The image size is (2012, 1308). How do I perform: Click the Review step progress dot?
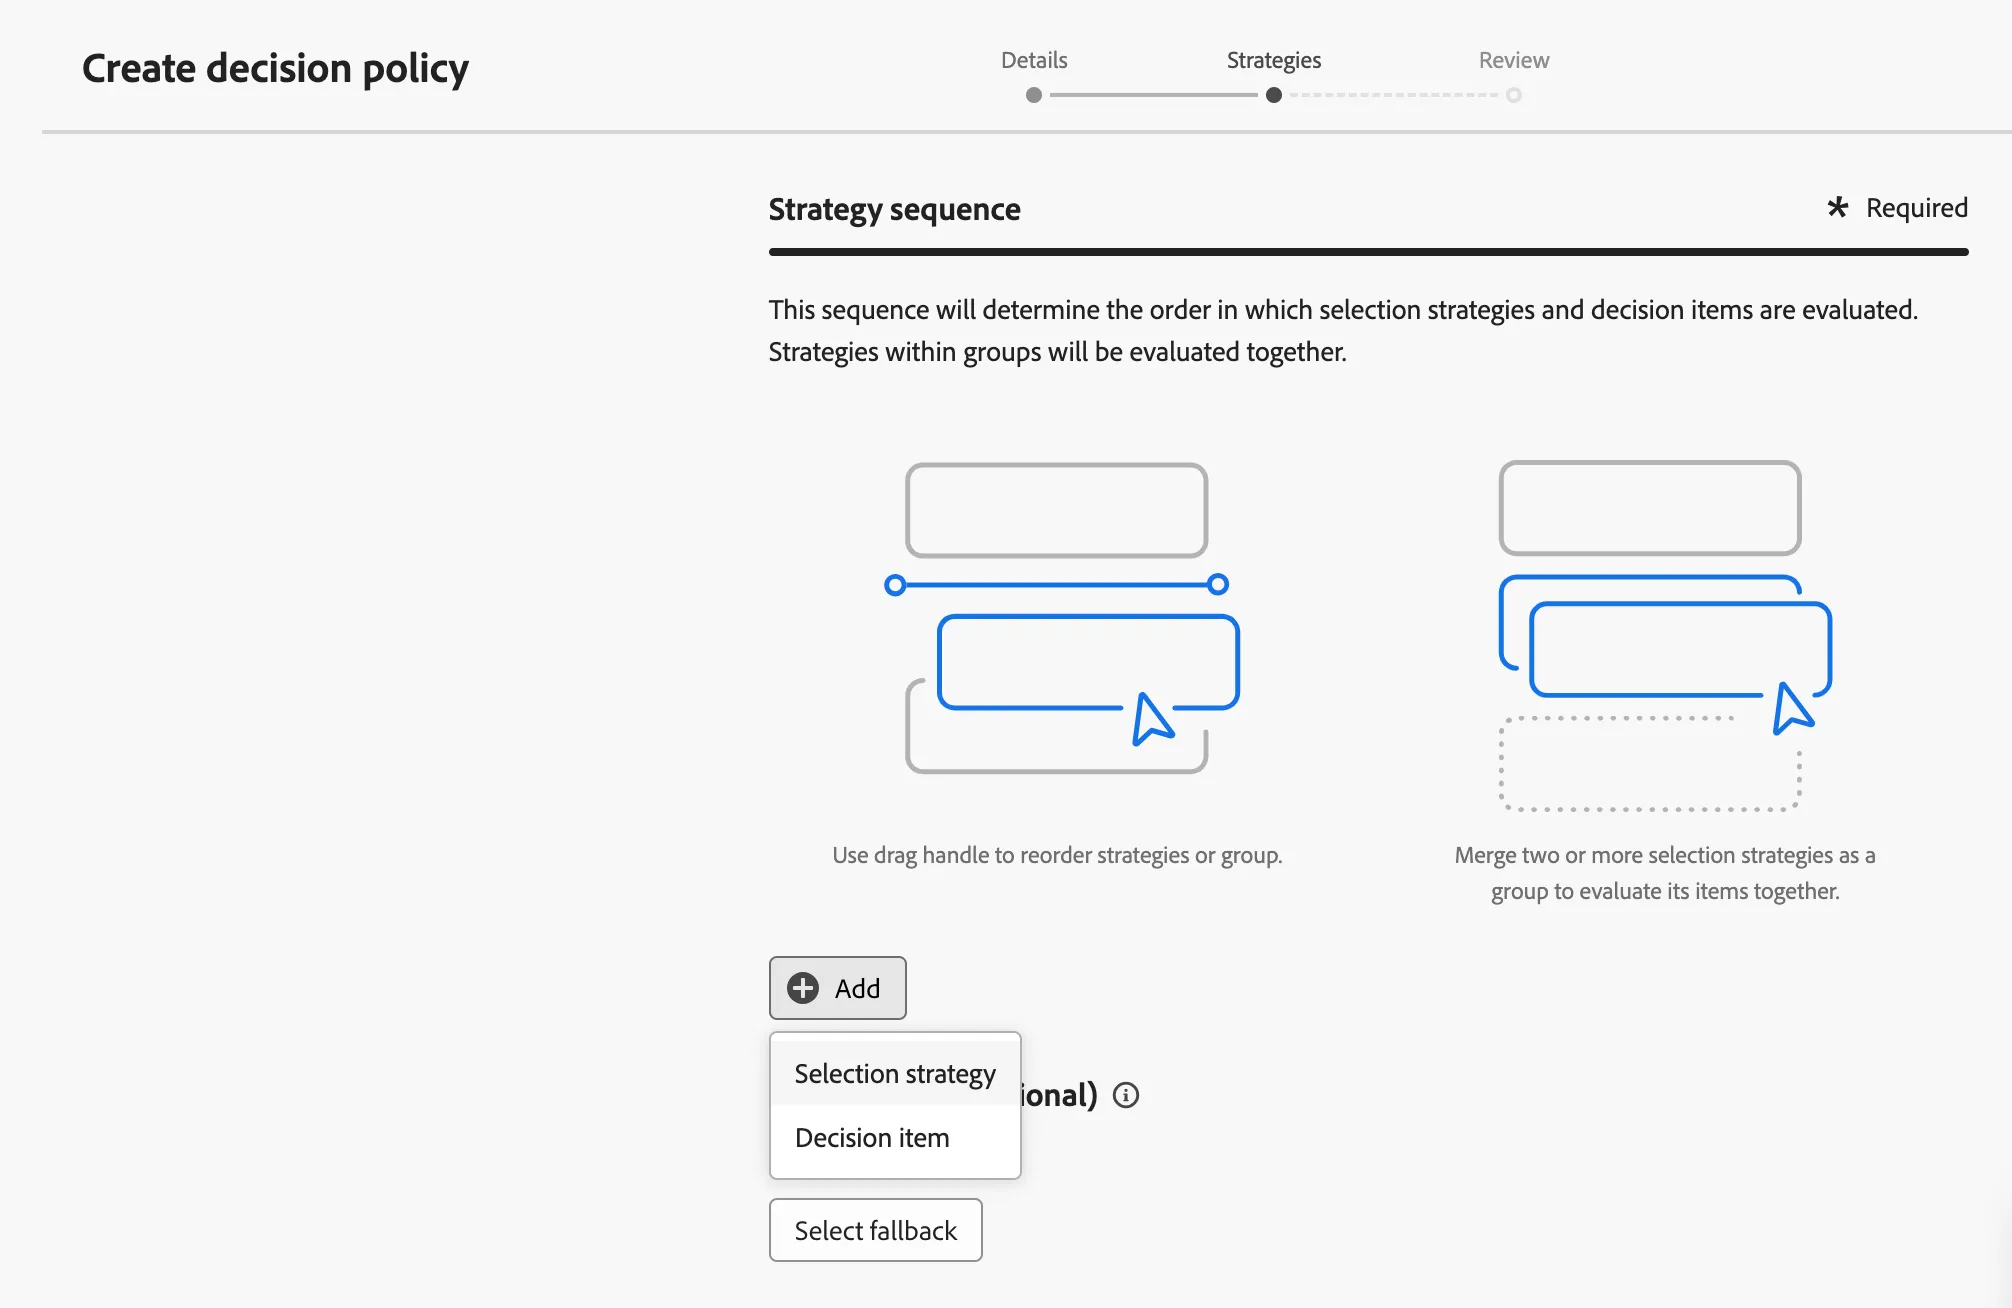pyautogui.click(x=1514, y=95)
